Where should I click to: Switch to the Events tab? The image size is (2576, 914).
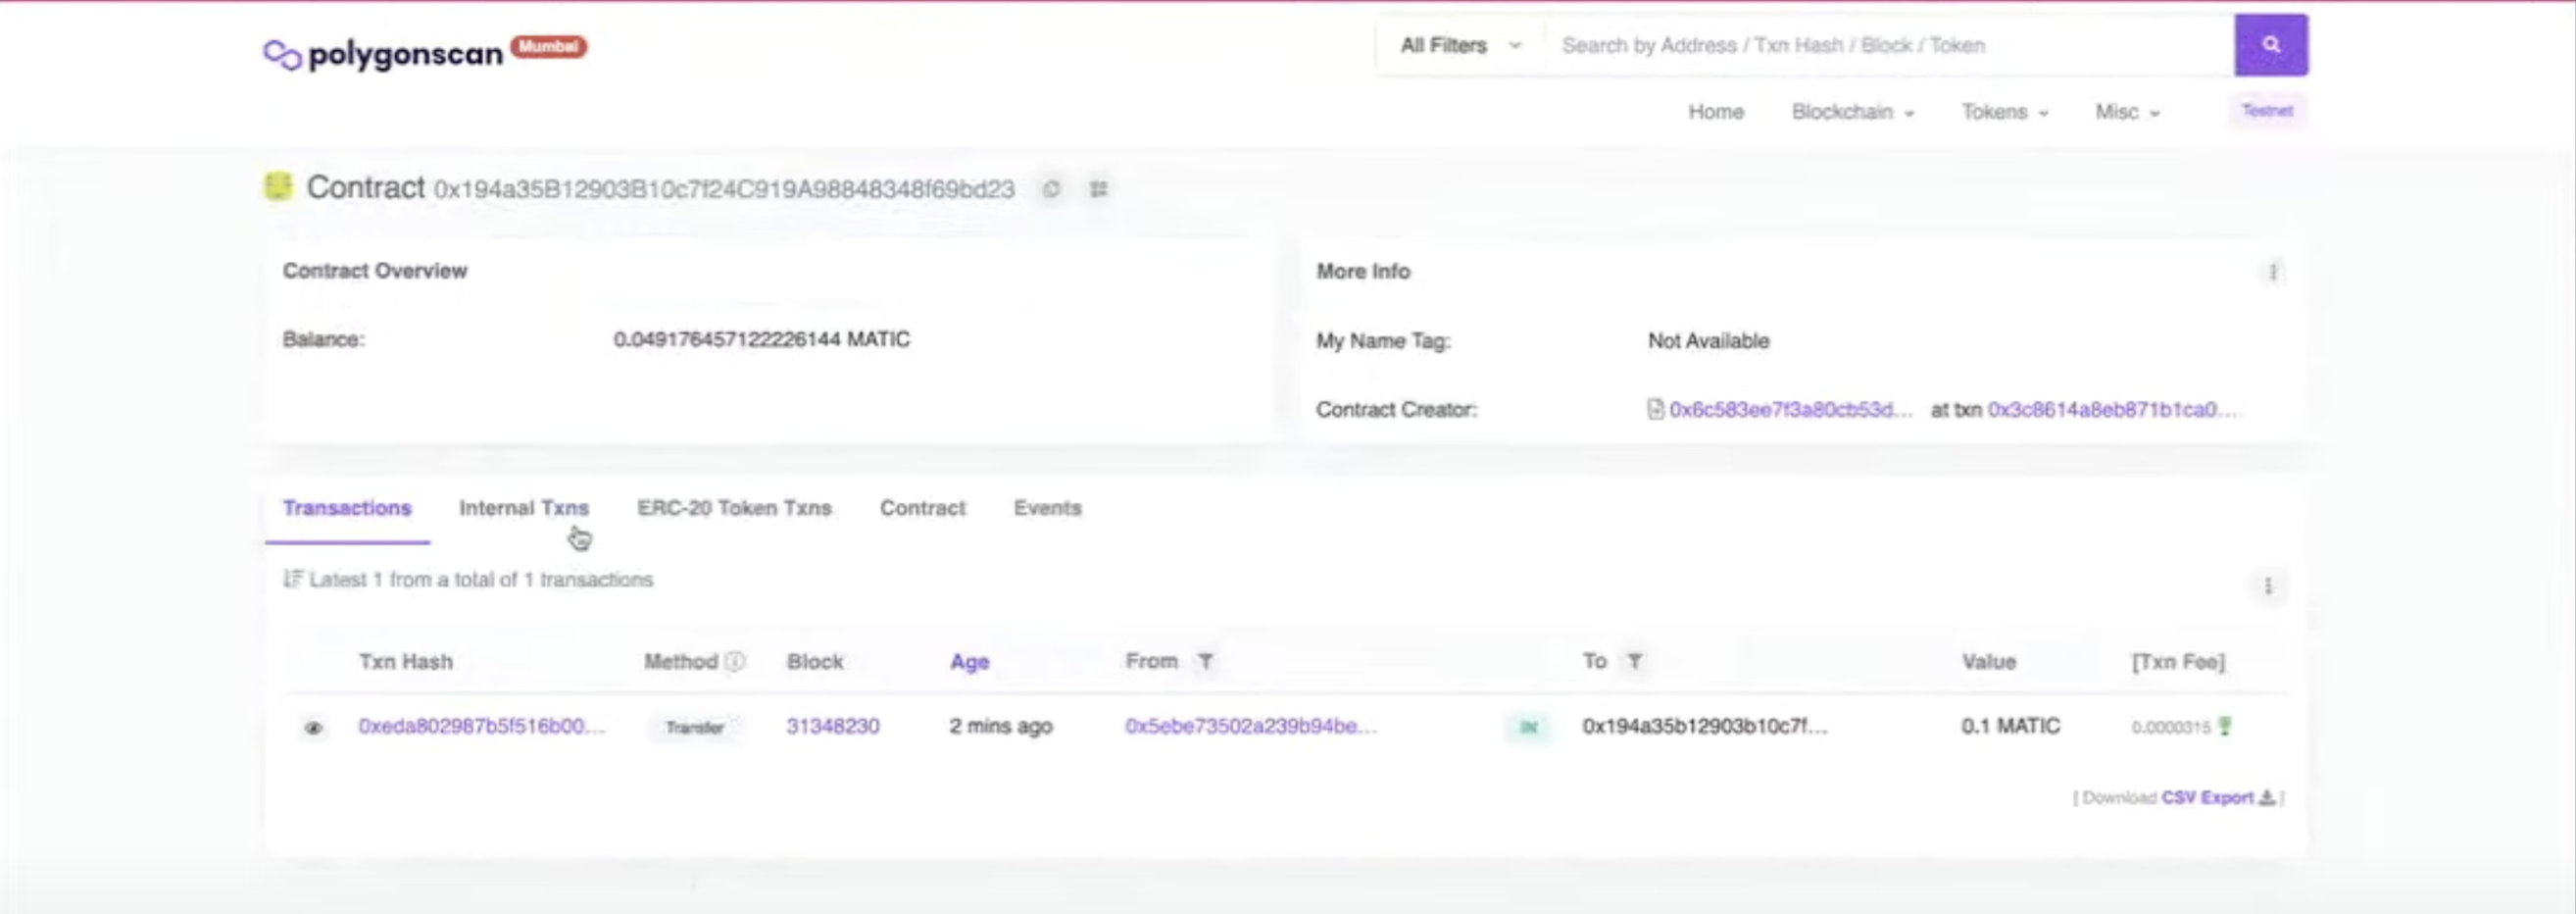[1047, 508]
